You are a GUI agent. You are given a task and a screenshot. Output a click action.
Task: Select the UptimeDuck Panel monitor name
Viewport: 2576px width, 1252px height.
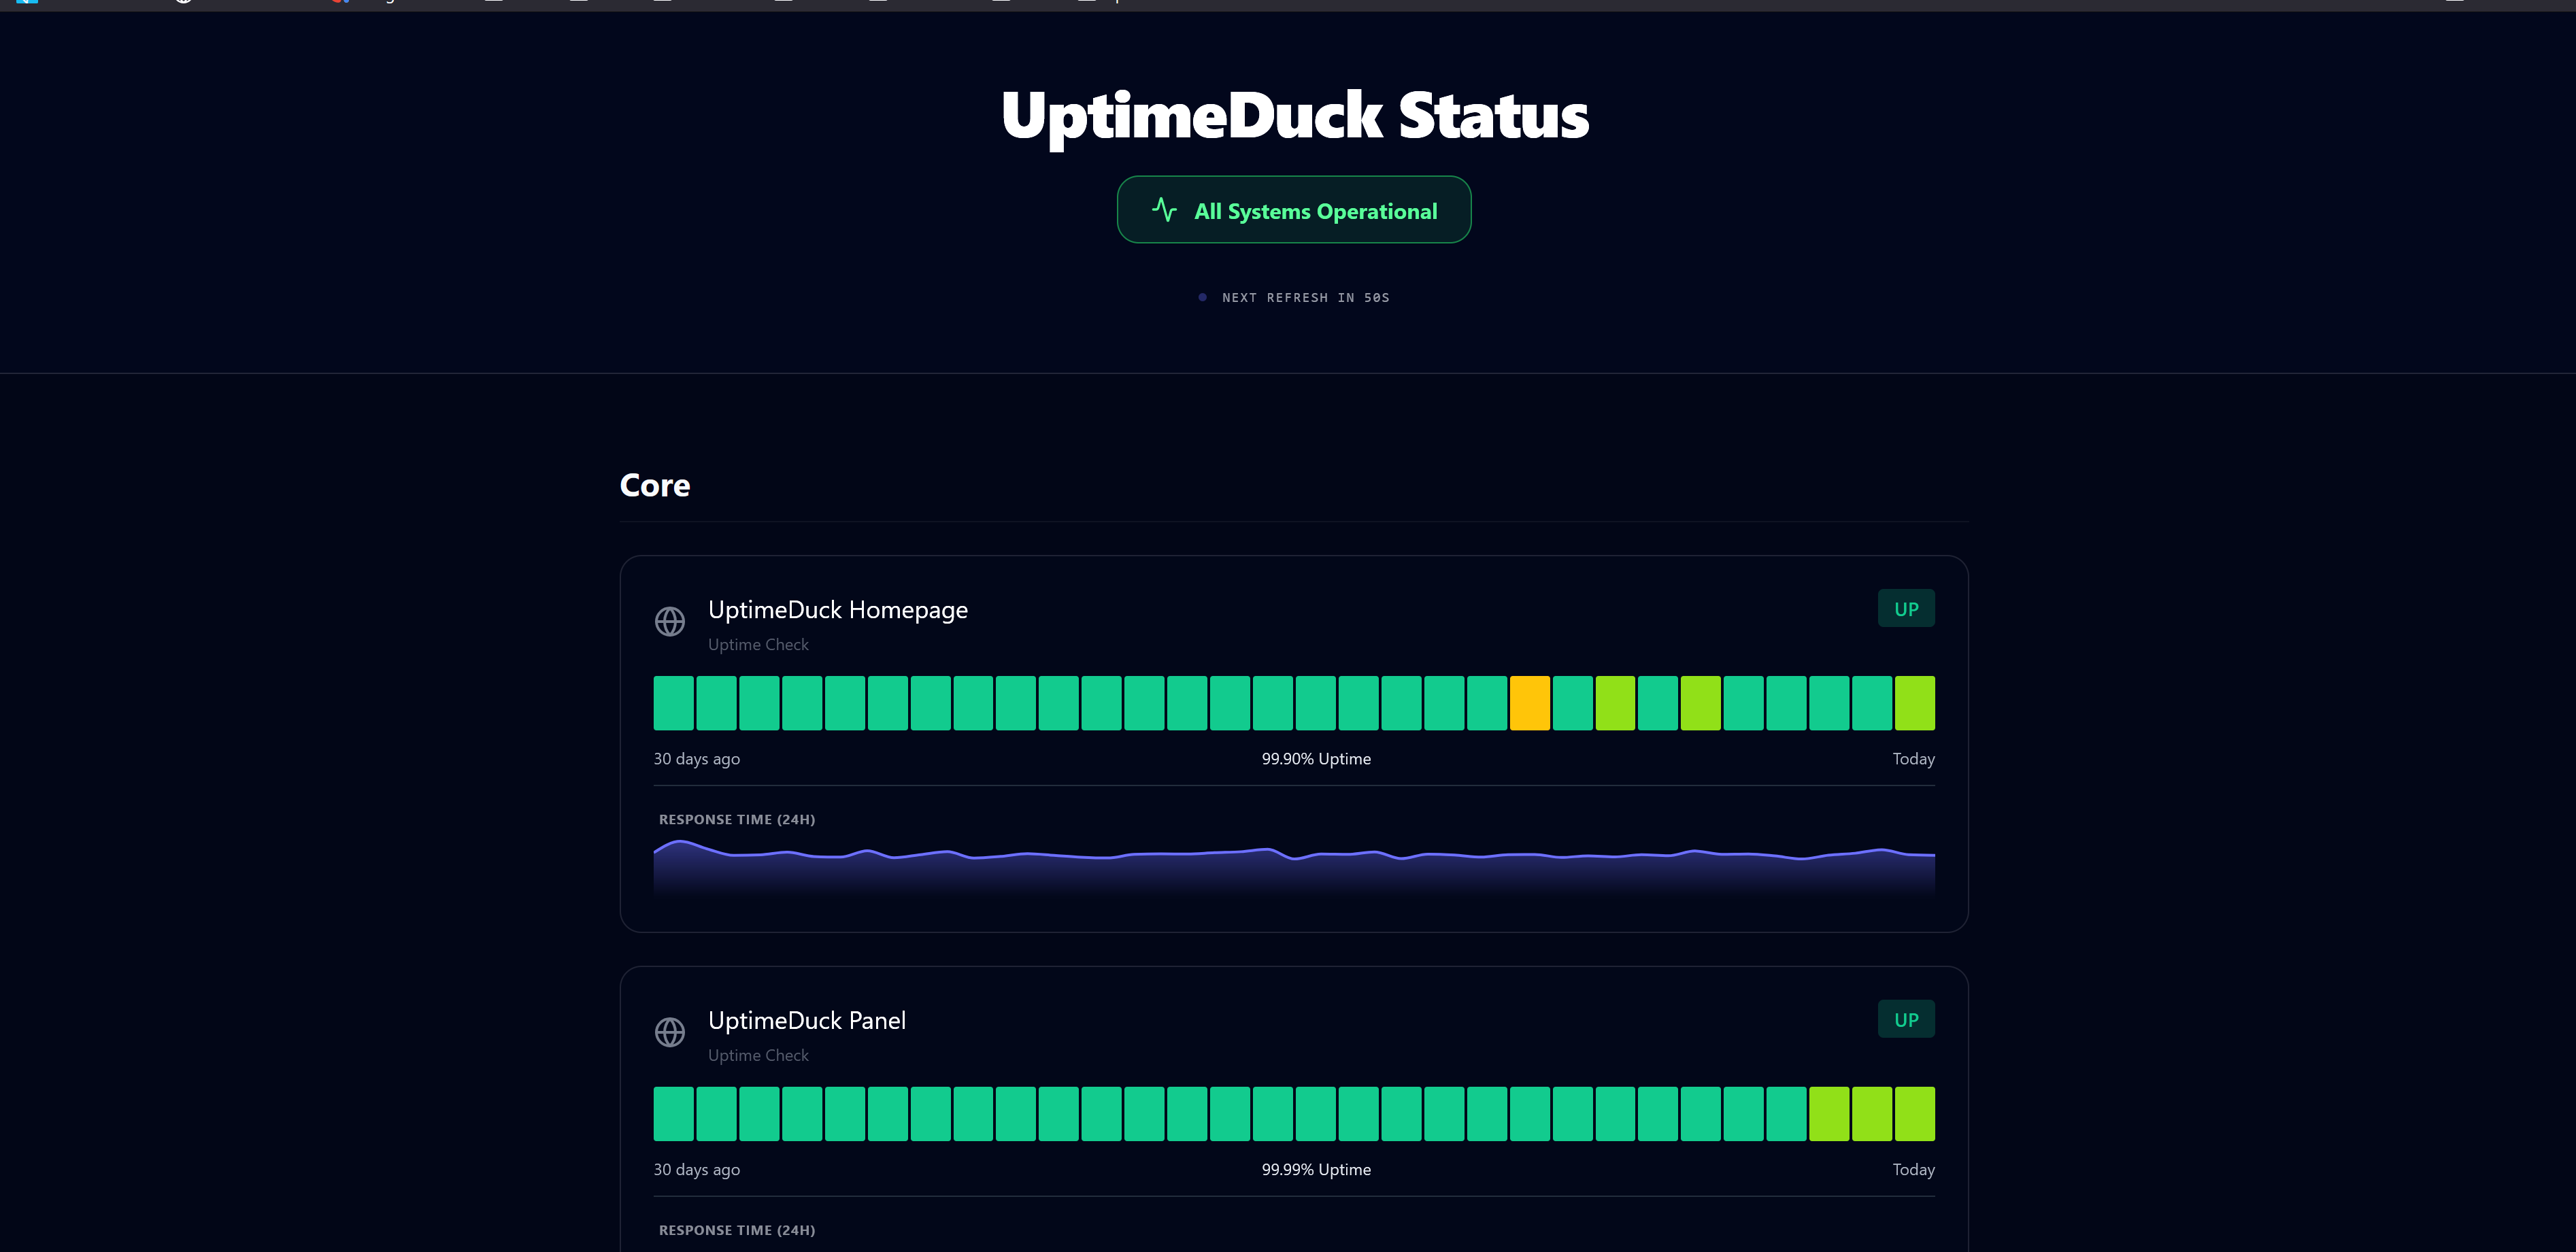pos(807,1020)
